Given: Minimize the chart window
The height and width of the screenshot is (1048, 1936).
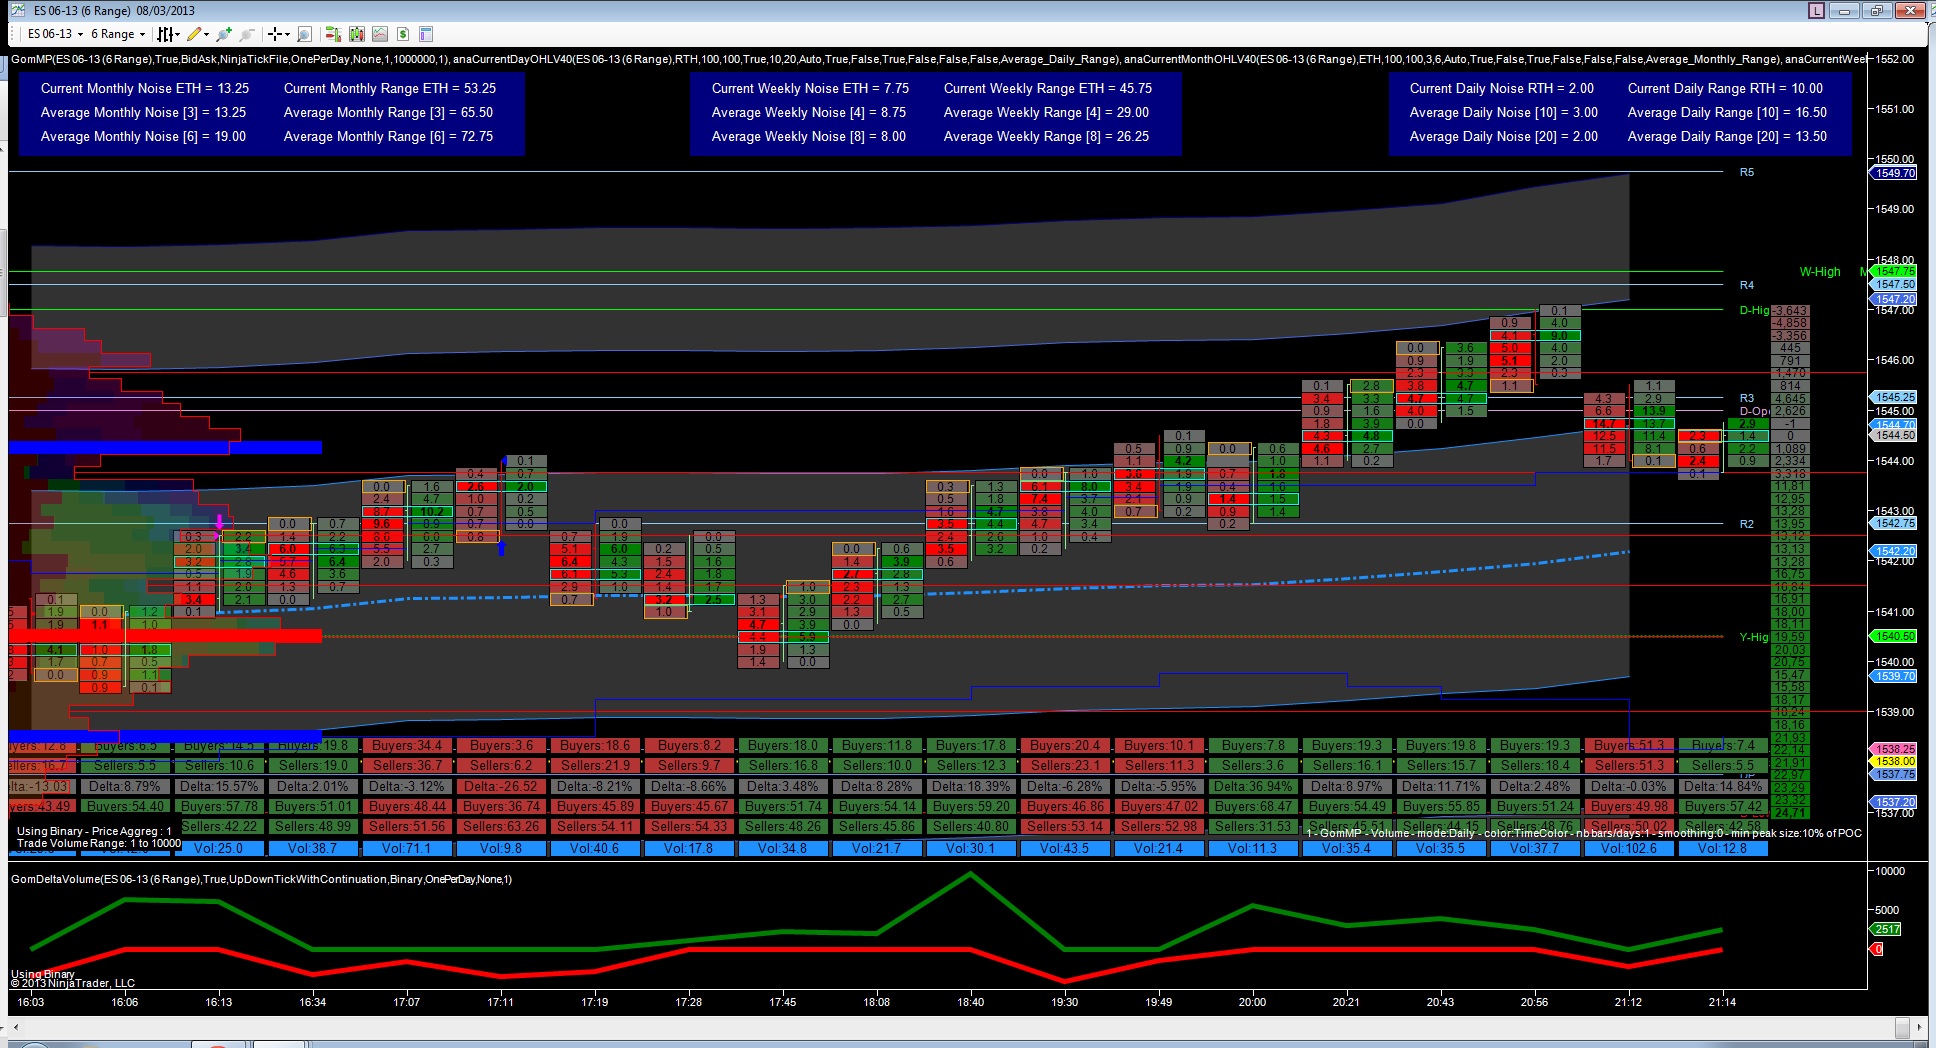Looking at the screenshot, I should tap(1844, 11).
